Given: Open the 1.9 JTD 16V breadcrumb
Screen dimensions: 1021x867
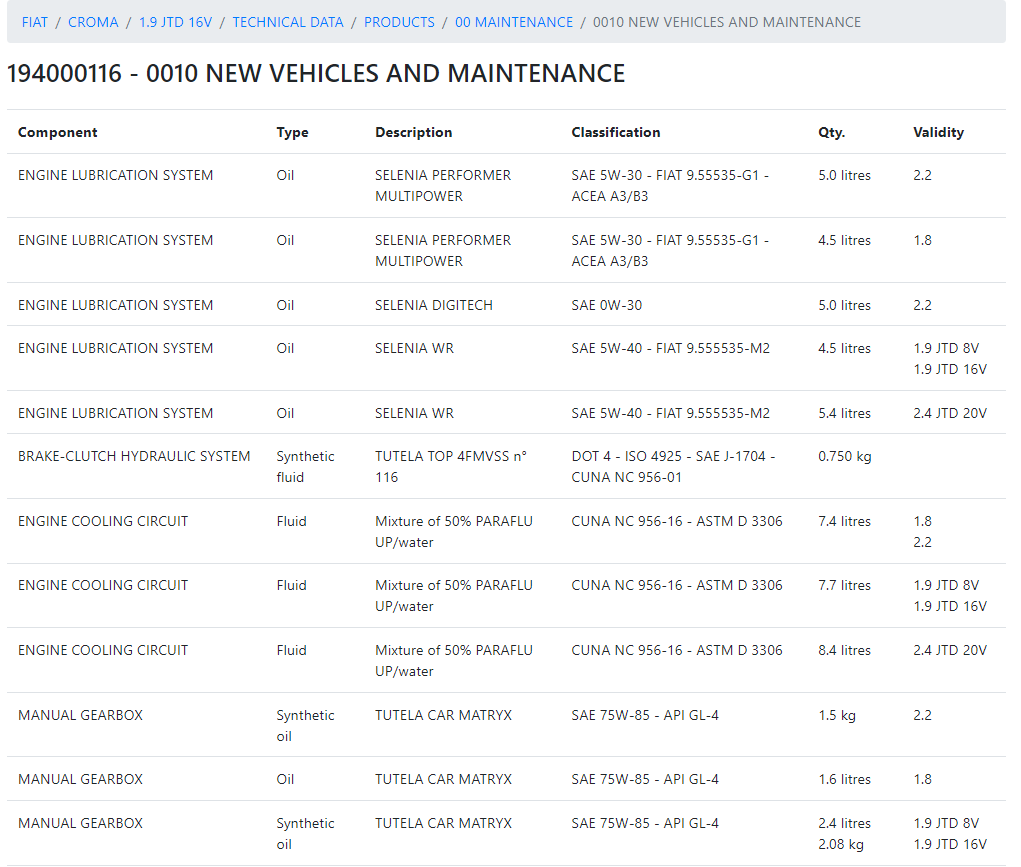Looking at the screenshot, I should point(176,22).
